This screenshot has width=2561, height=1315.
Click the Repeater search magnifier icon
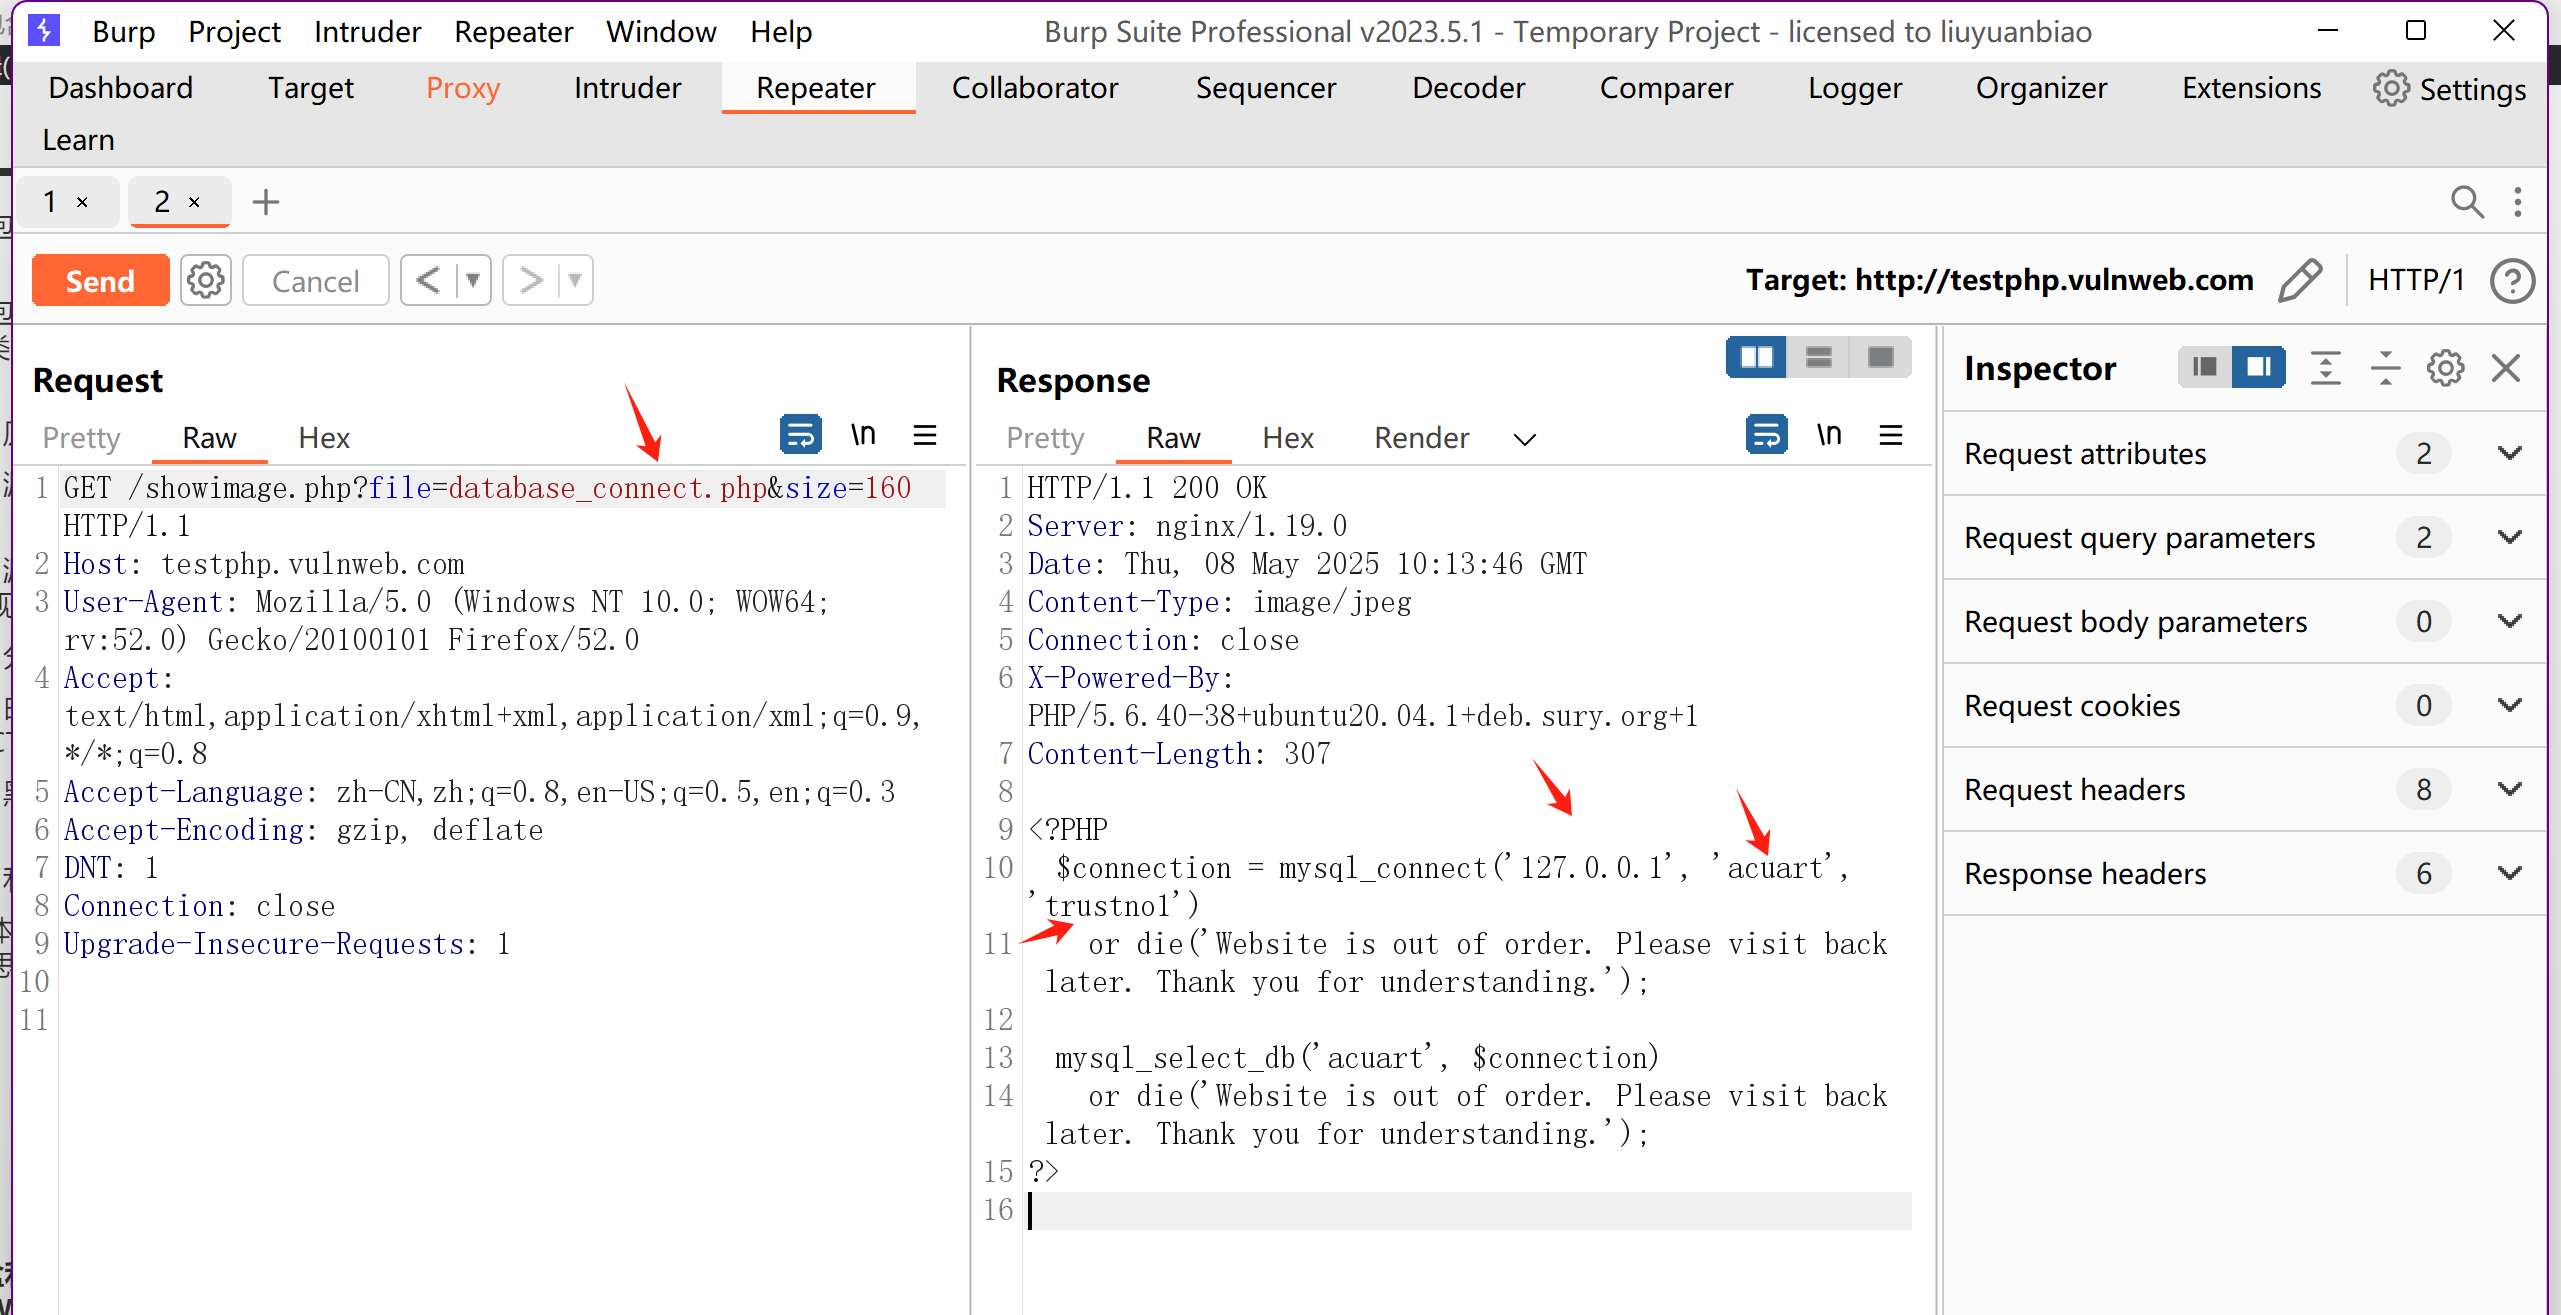pos(2466,202)
